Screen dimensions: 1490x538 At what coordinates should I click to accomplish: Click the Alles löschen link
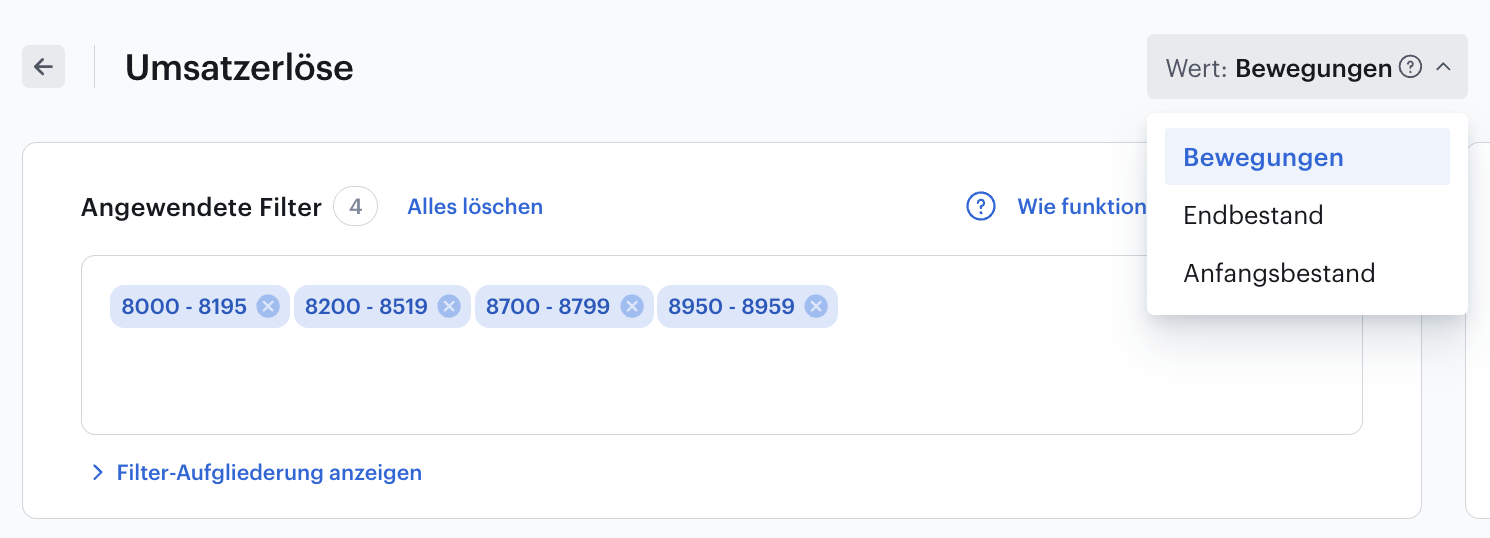coord(475,207)
